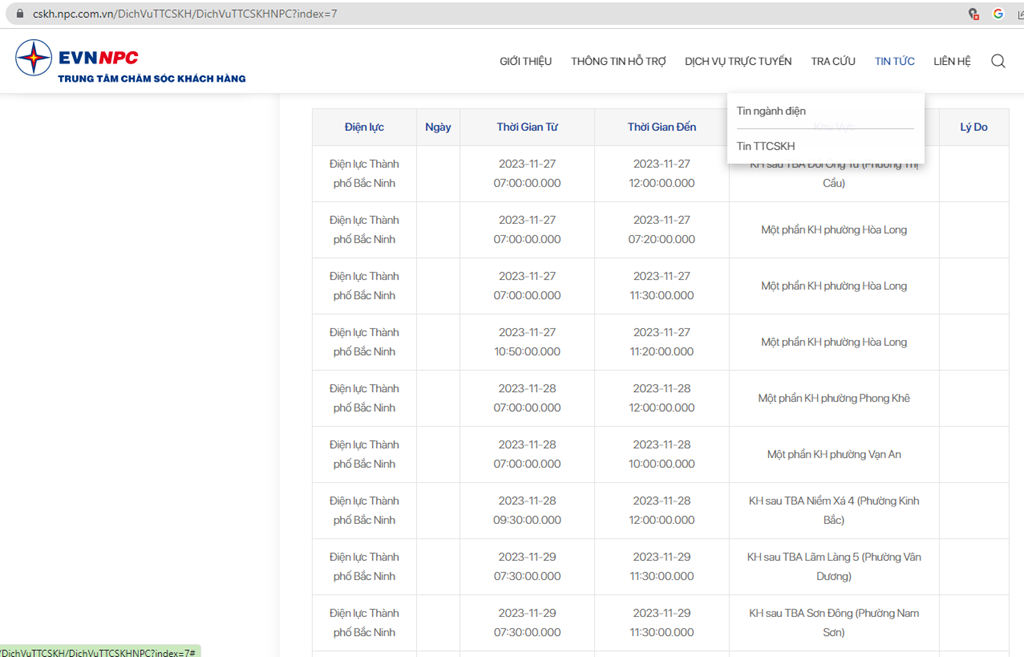Click the browser address bar URL
This screenshot has height=657, width=1024.
point(192,14)
